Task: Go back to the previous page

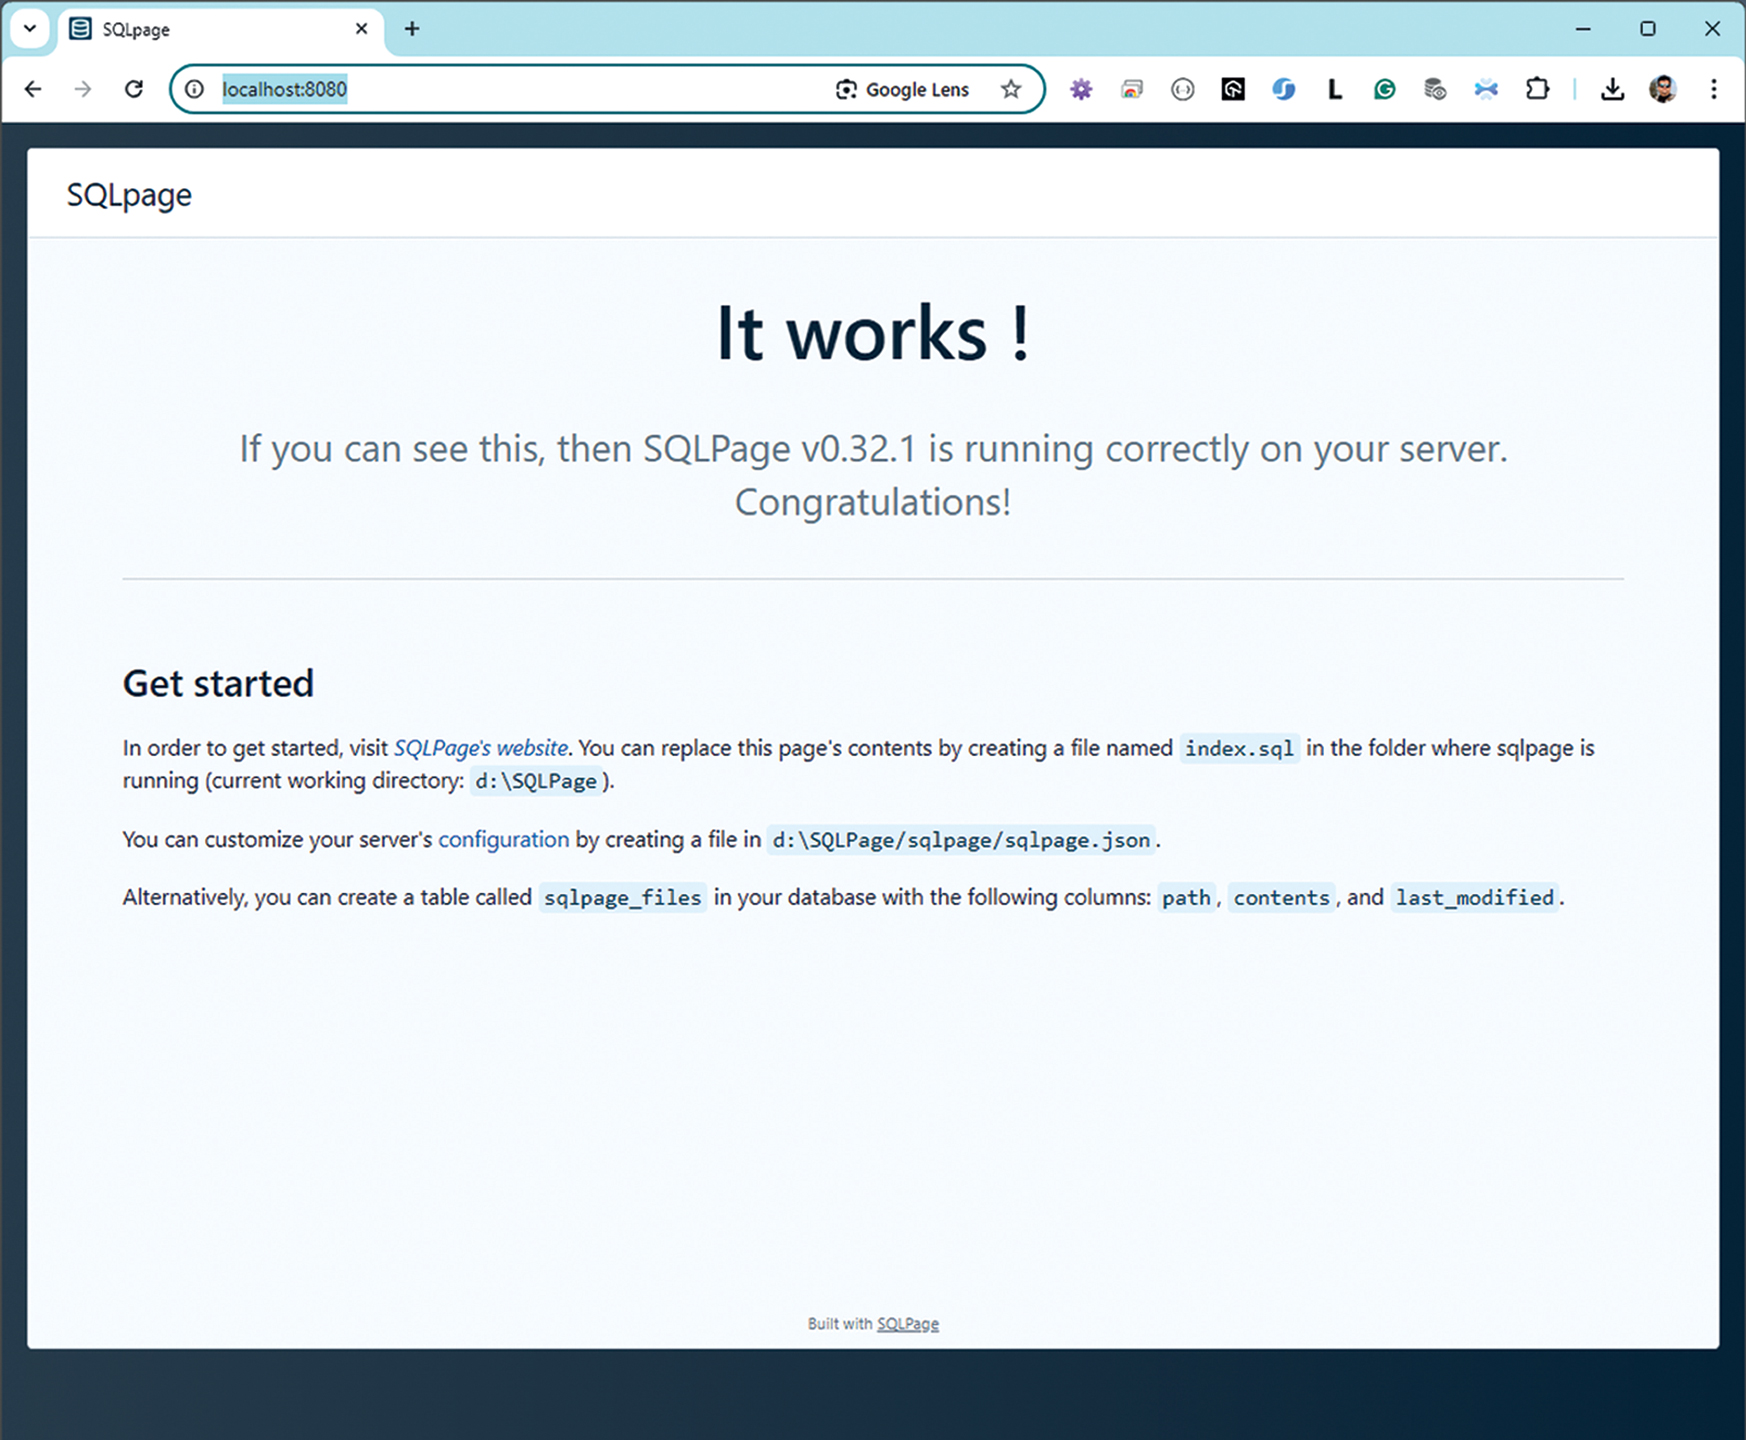Action: click(33, 90)
